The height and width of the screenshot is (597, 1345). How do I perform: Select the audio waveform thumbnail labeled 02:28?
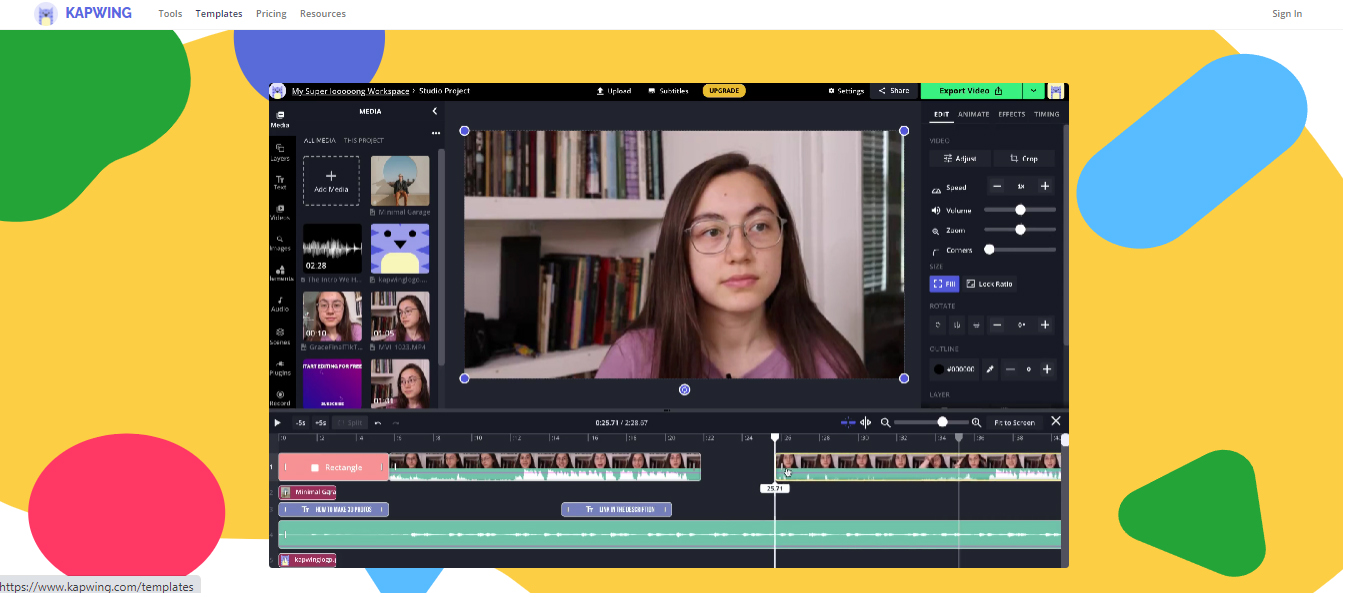(x=332, y=248)
